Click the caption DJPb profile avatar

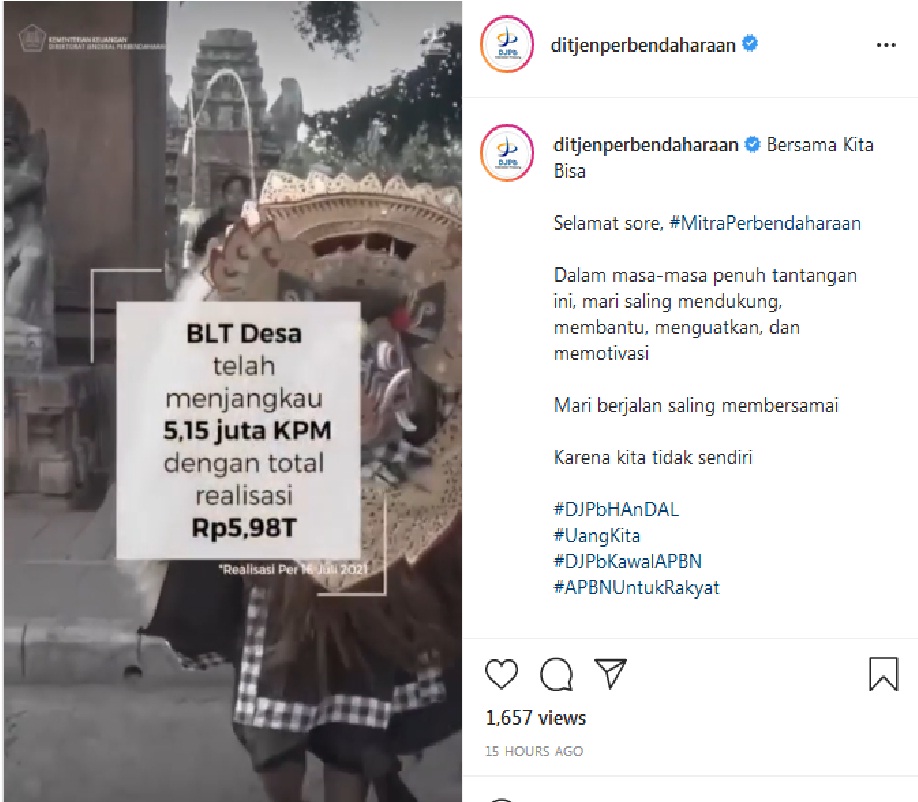tap(507, 153)
